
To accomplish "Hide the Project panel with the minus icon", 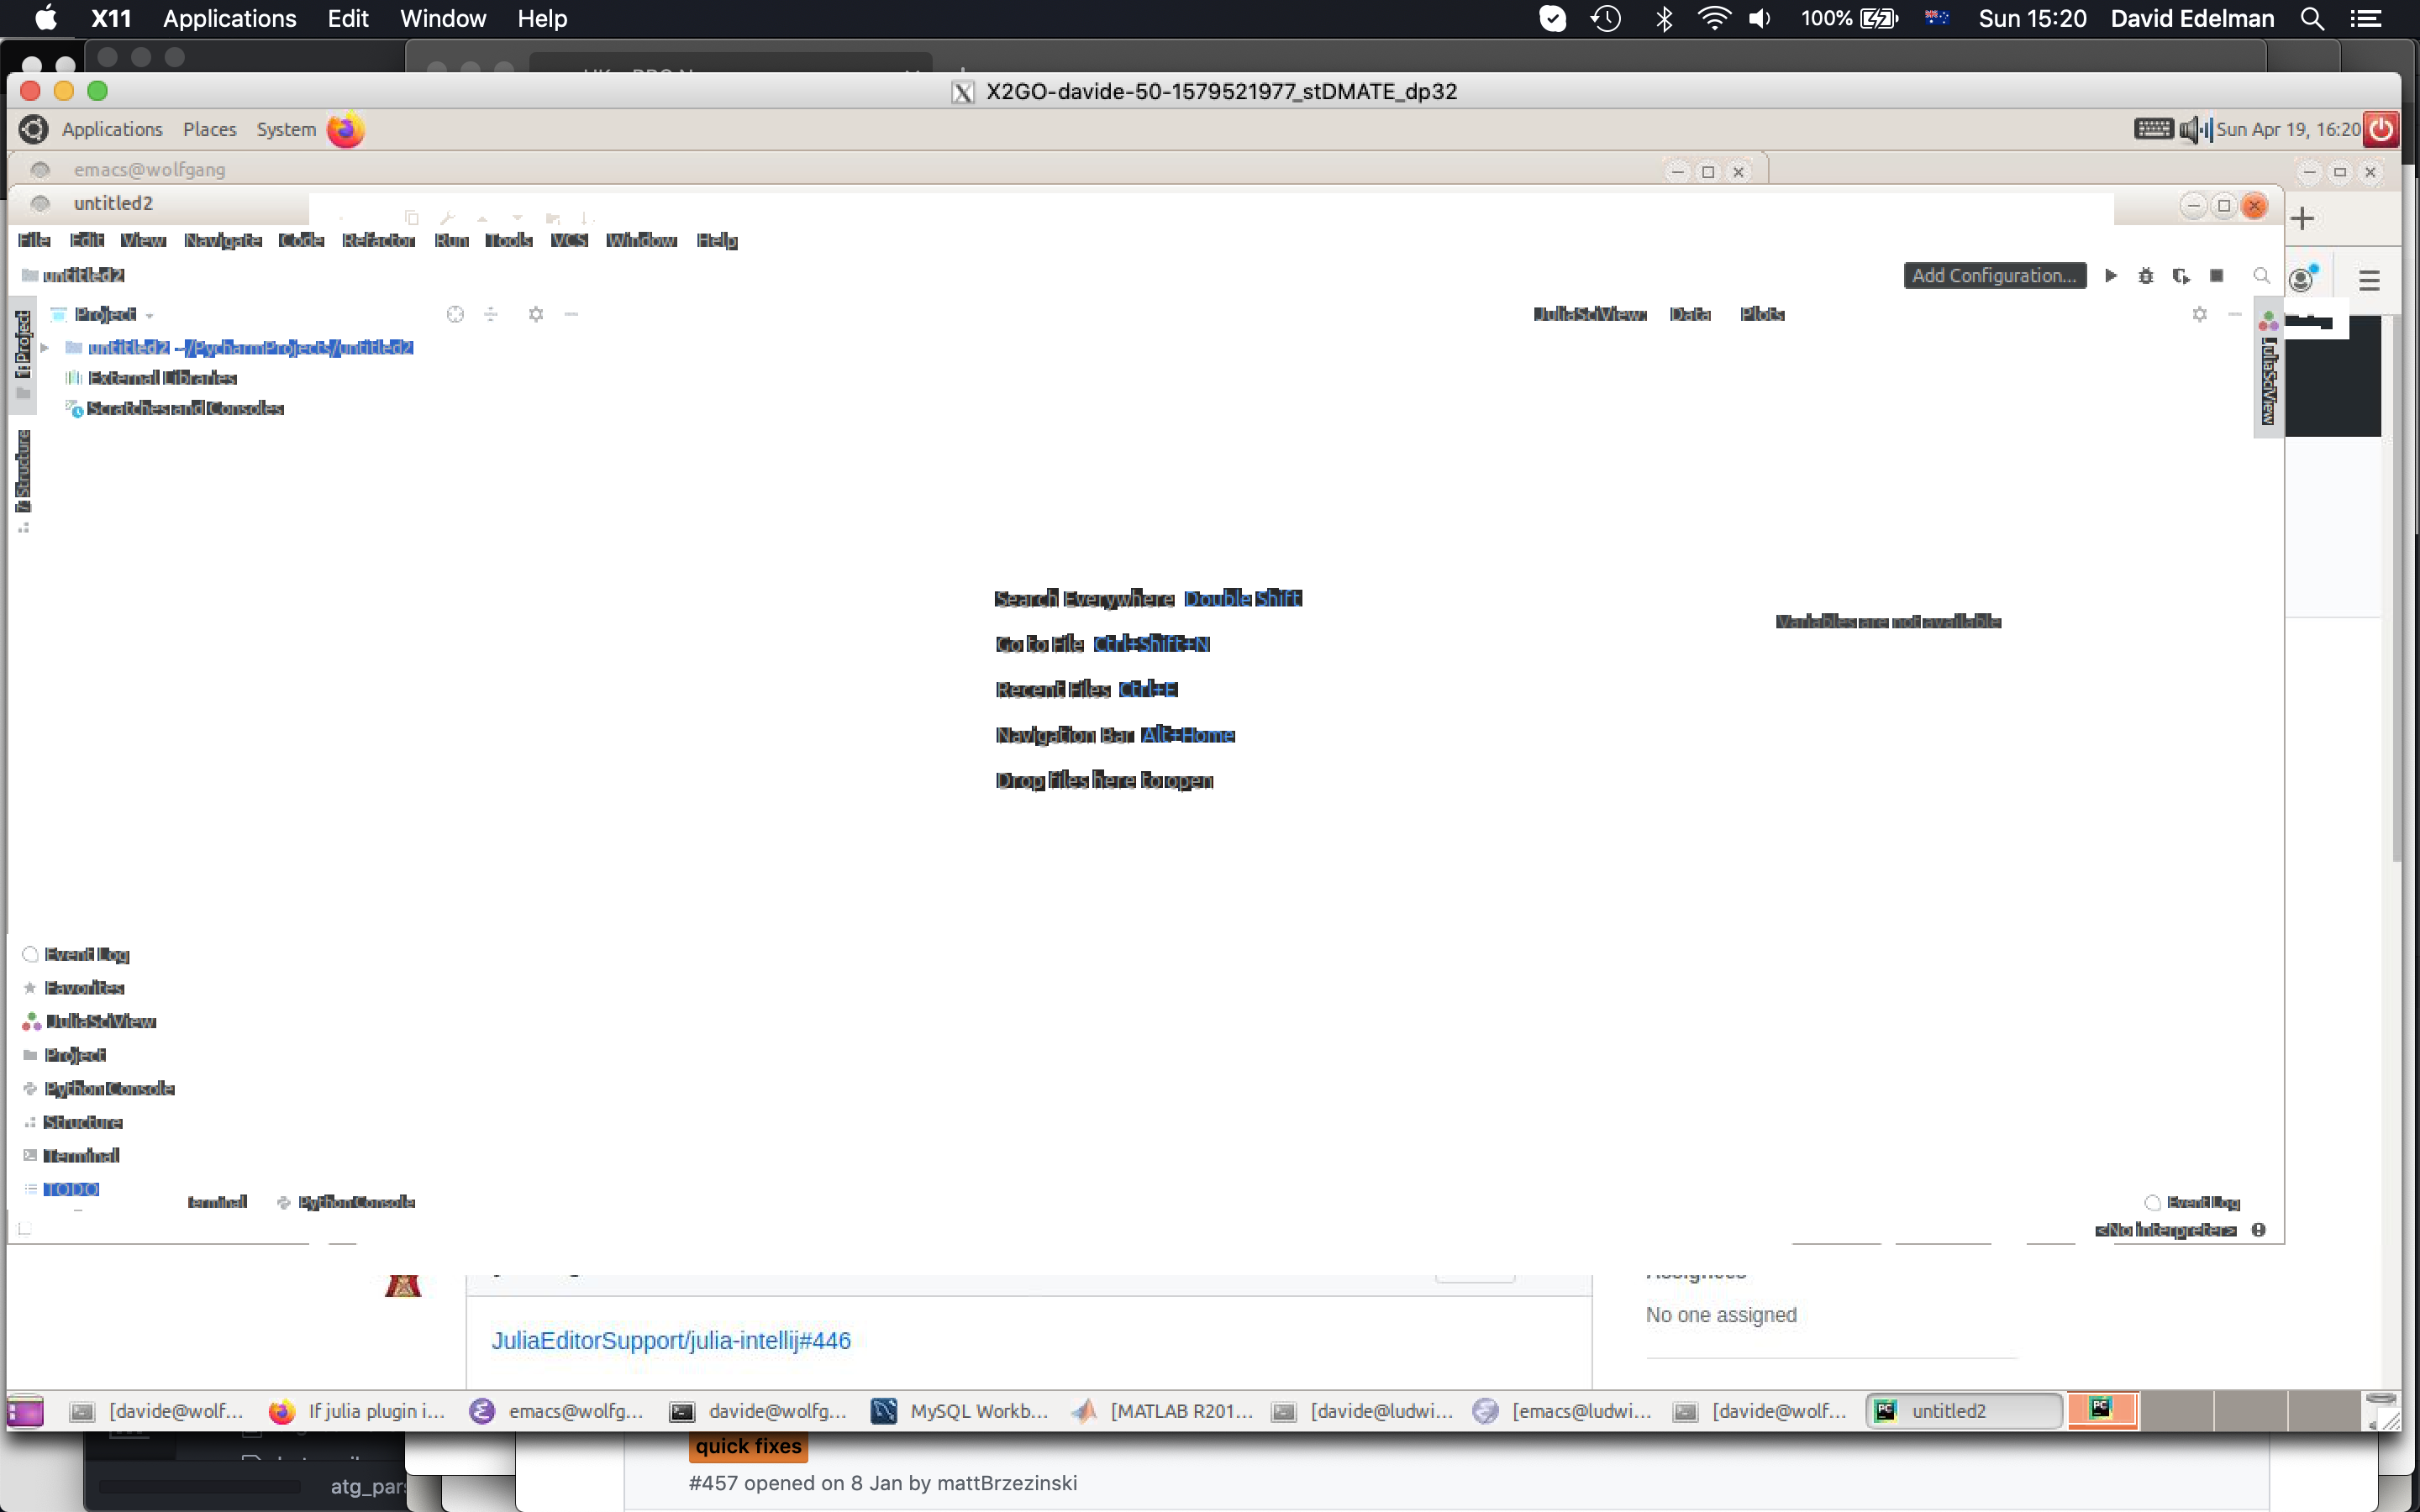I will 571,314.
